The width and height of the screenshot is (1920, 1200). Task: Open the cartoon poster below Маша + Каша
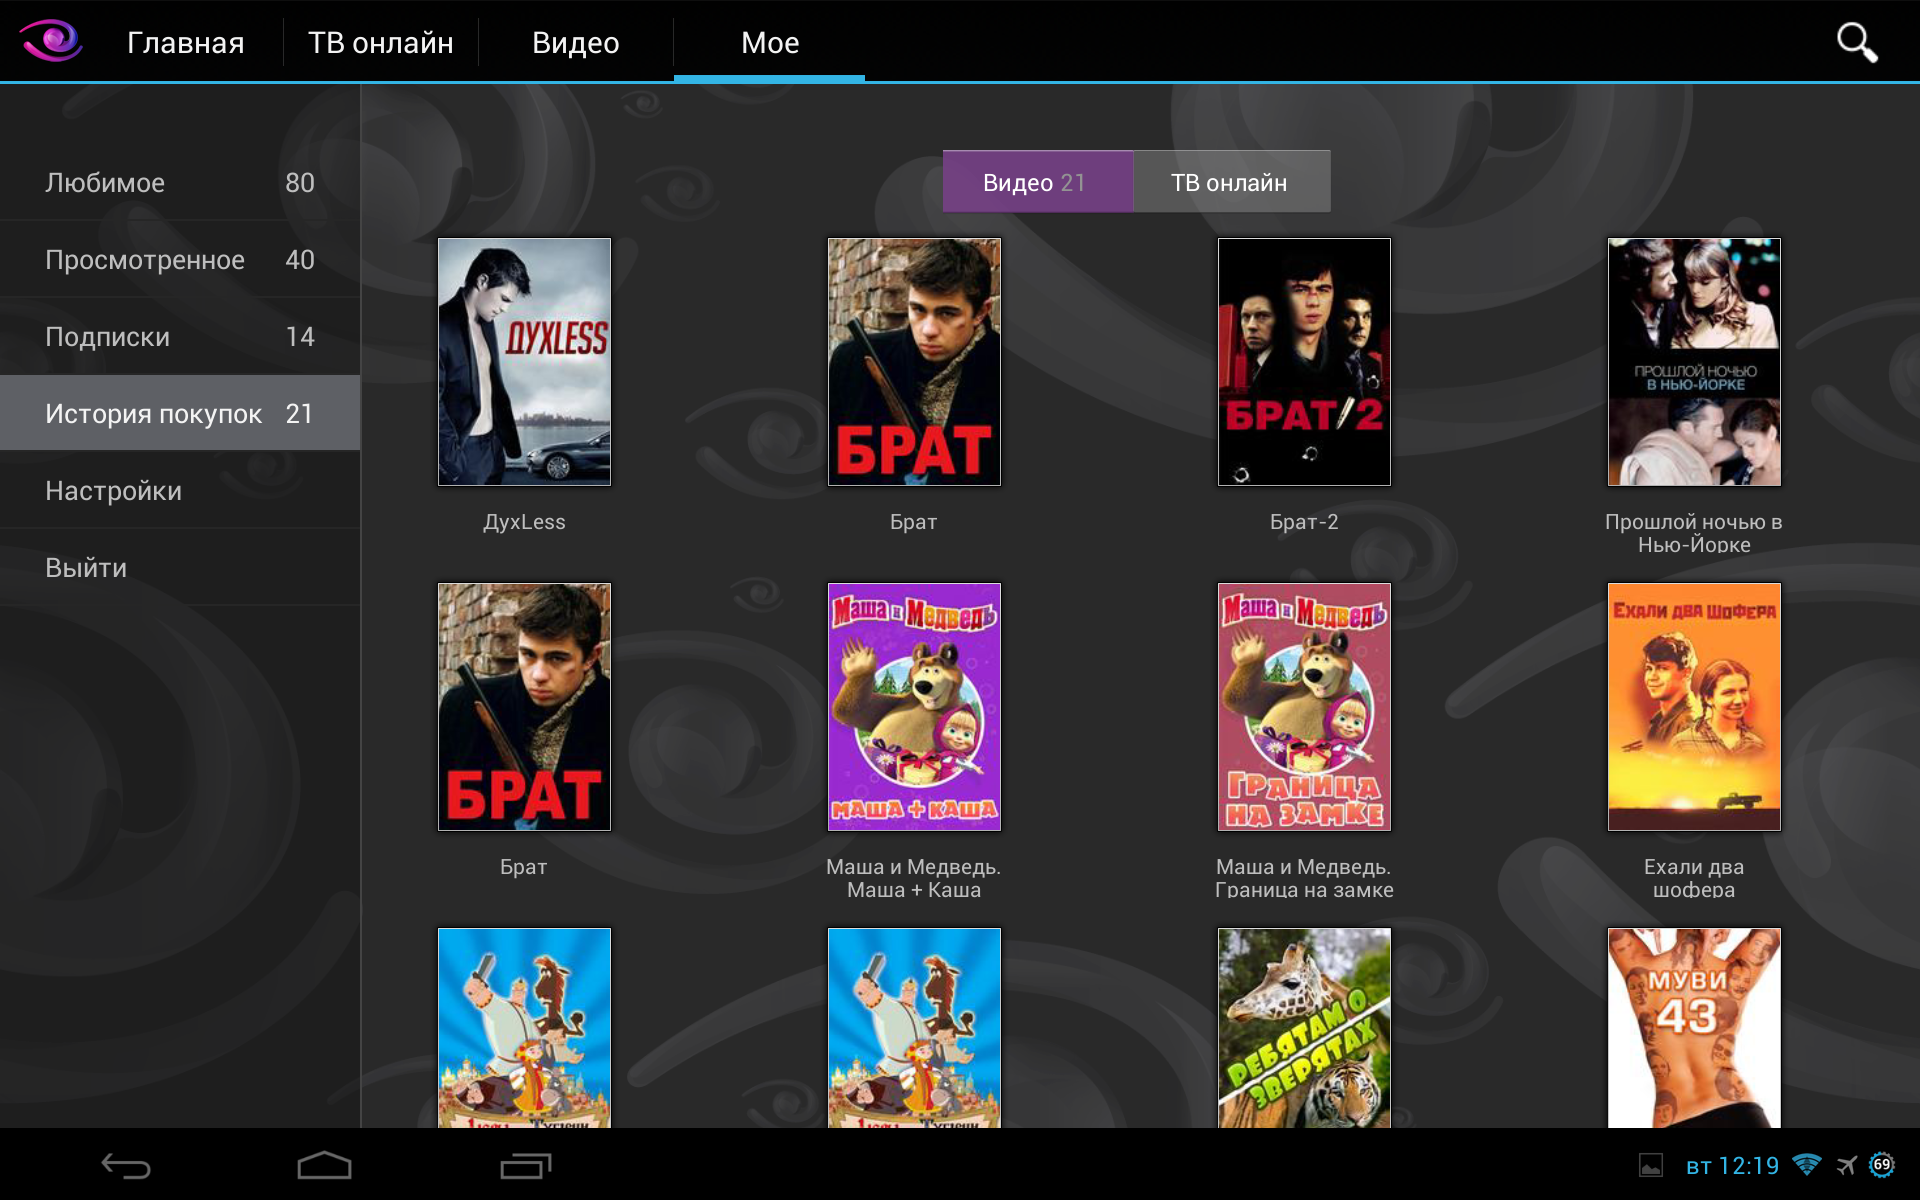click(x=914, y=1028)
